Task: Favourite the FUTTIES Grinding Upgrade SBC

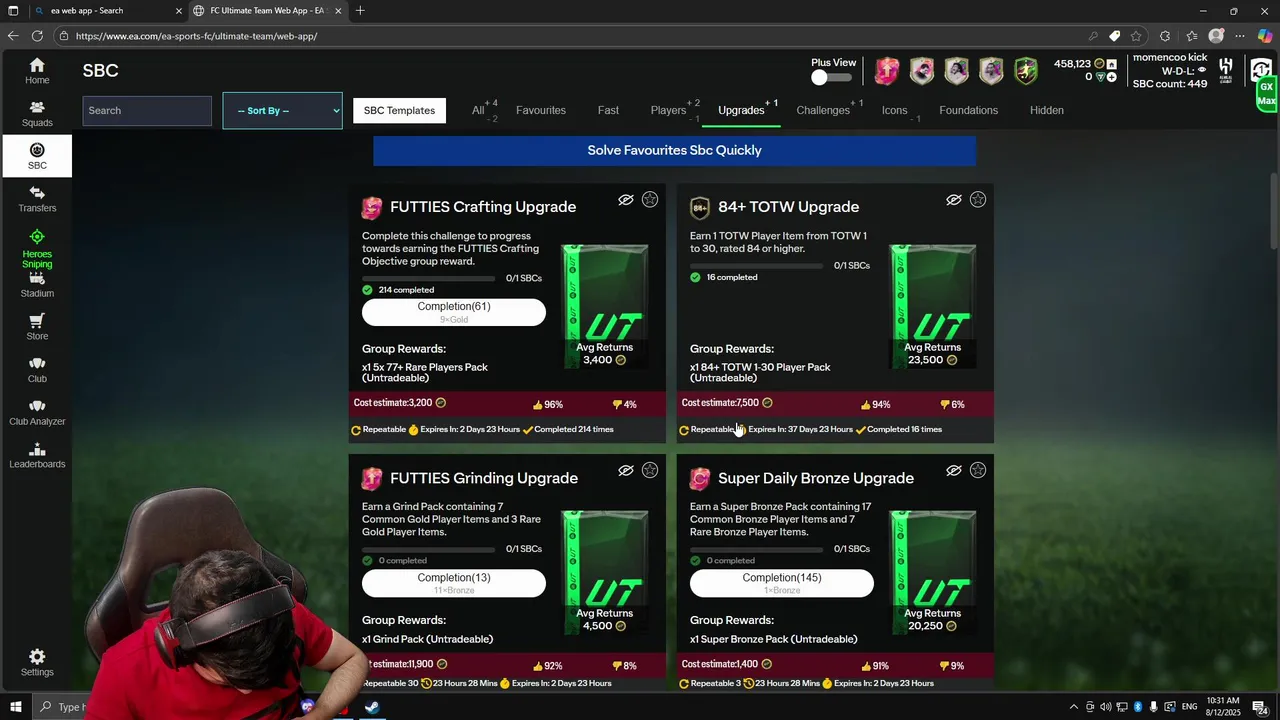Action: 650,470
